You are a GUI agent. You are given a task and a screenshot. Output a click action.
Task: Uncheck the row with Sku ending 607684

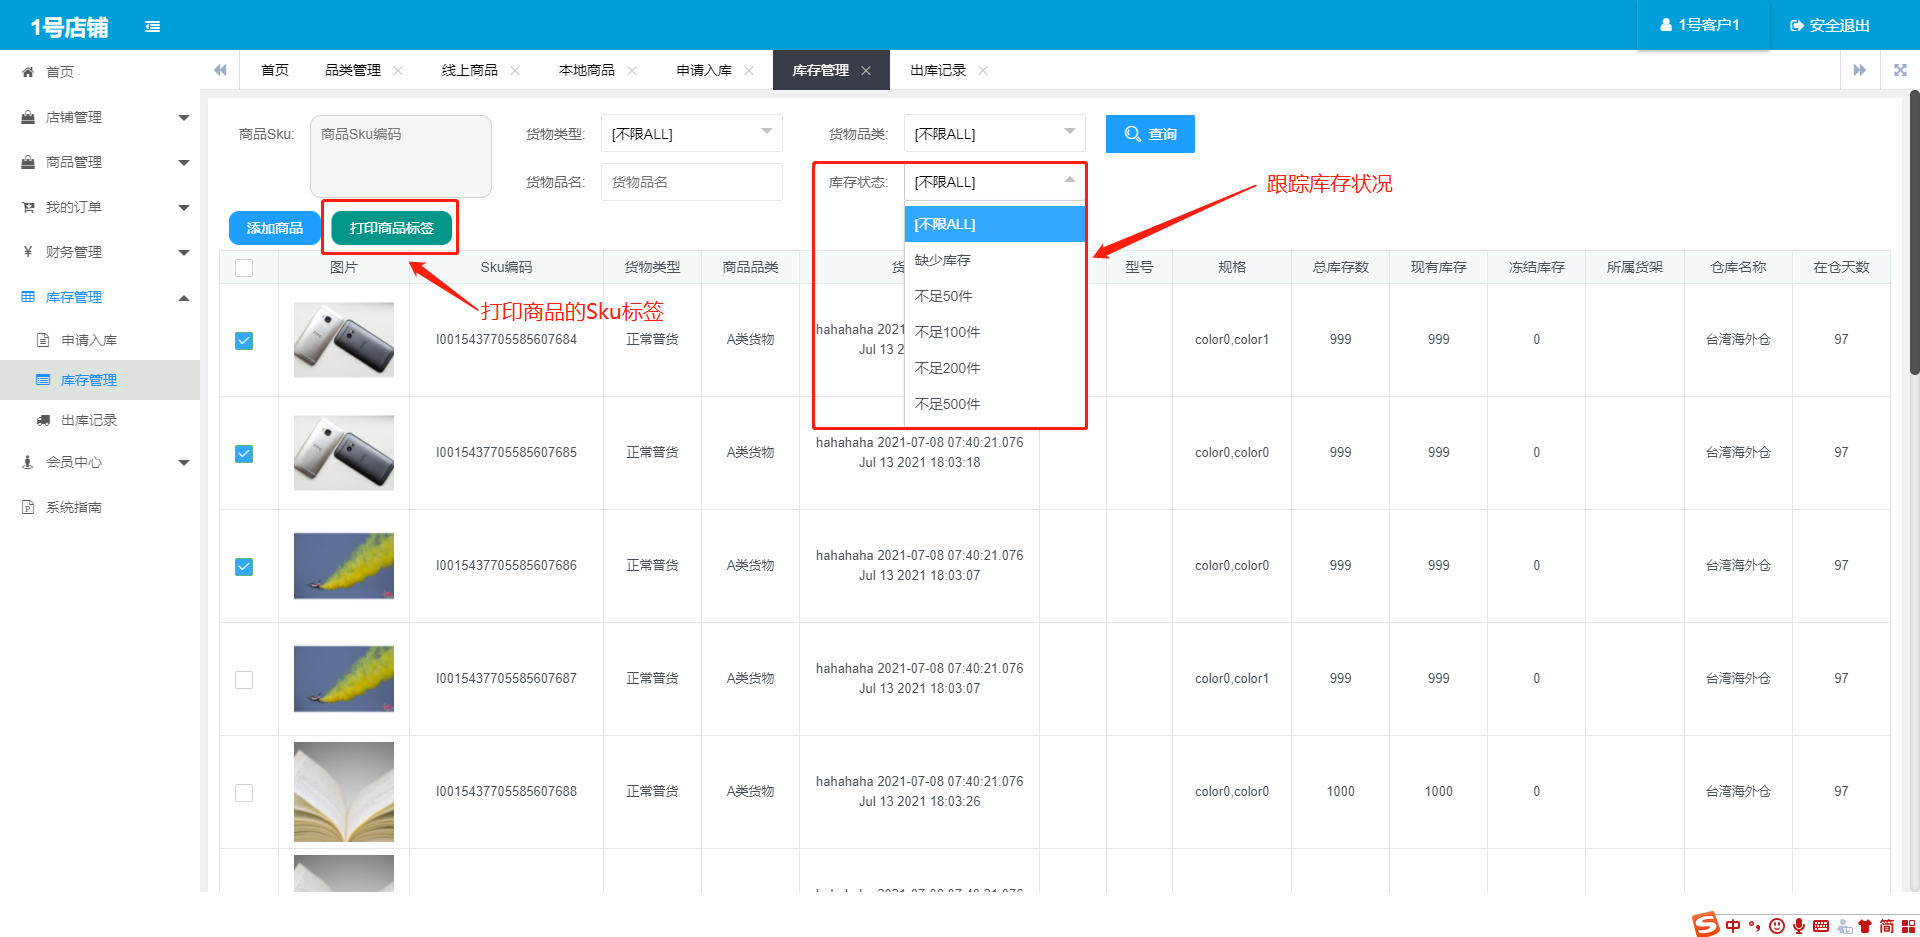click(x=244, y=341)
